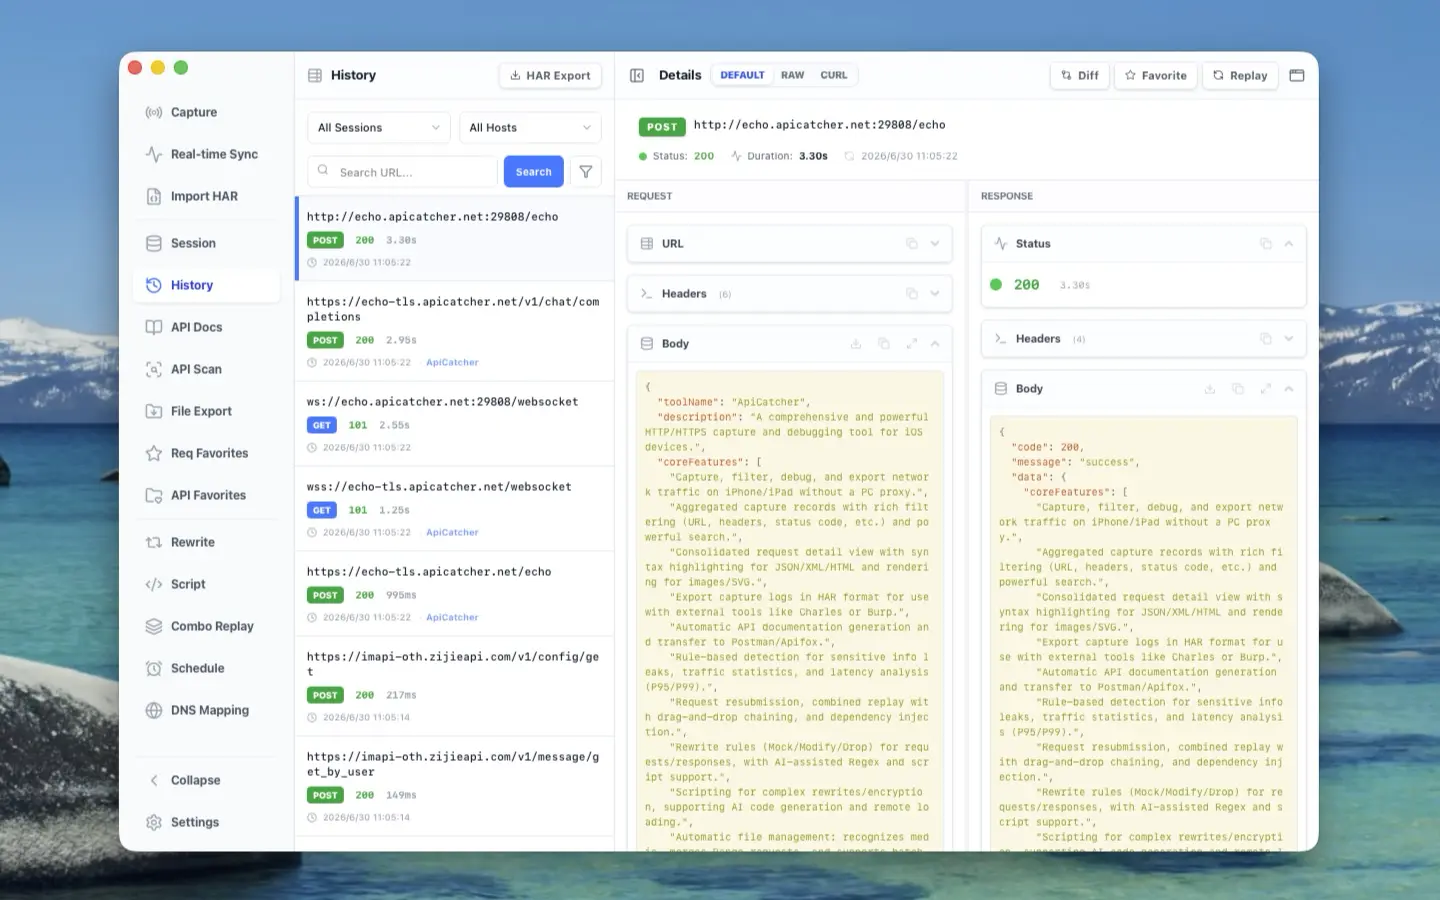
Task: Switch to the CURL details tab
Action: tap(834, 75)
